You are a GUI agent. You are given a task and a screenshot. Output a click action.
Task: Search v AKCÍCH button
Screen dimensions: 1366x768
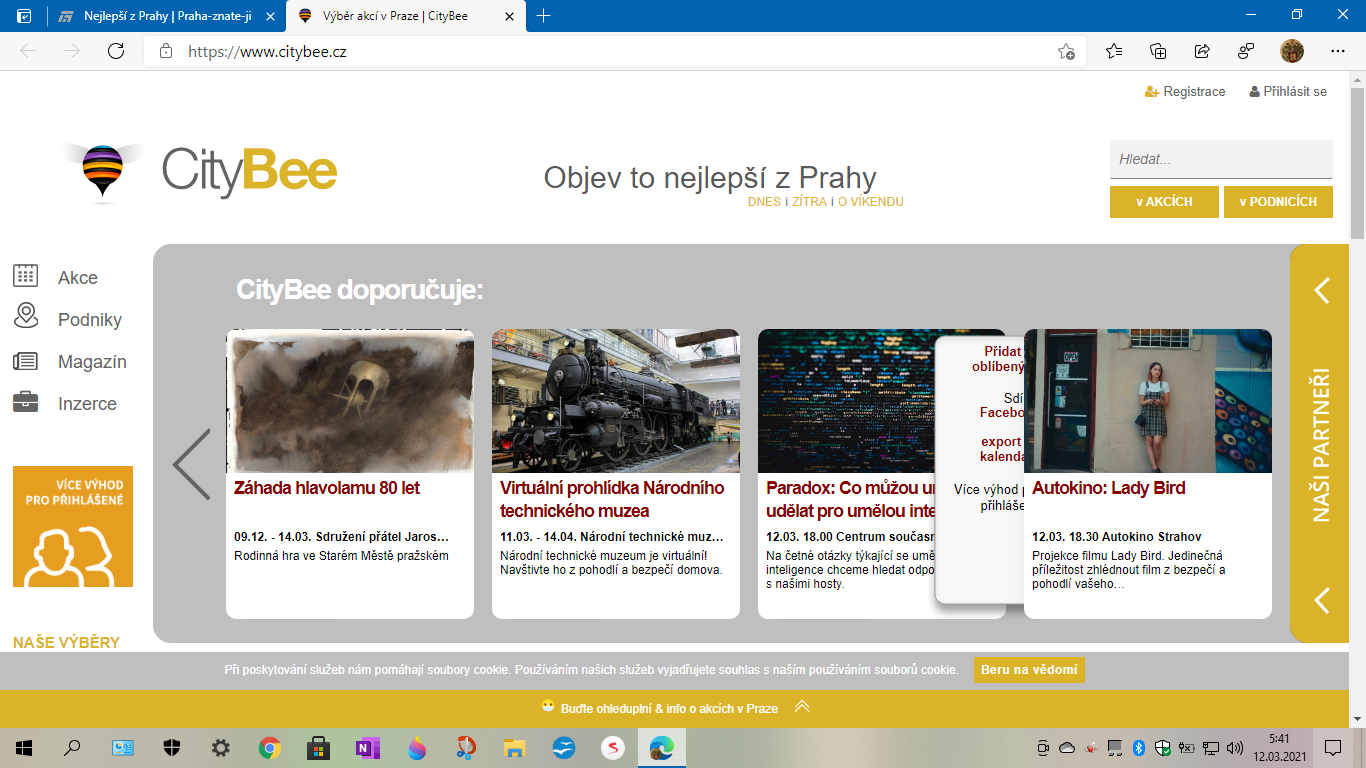coord(1164,202)
